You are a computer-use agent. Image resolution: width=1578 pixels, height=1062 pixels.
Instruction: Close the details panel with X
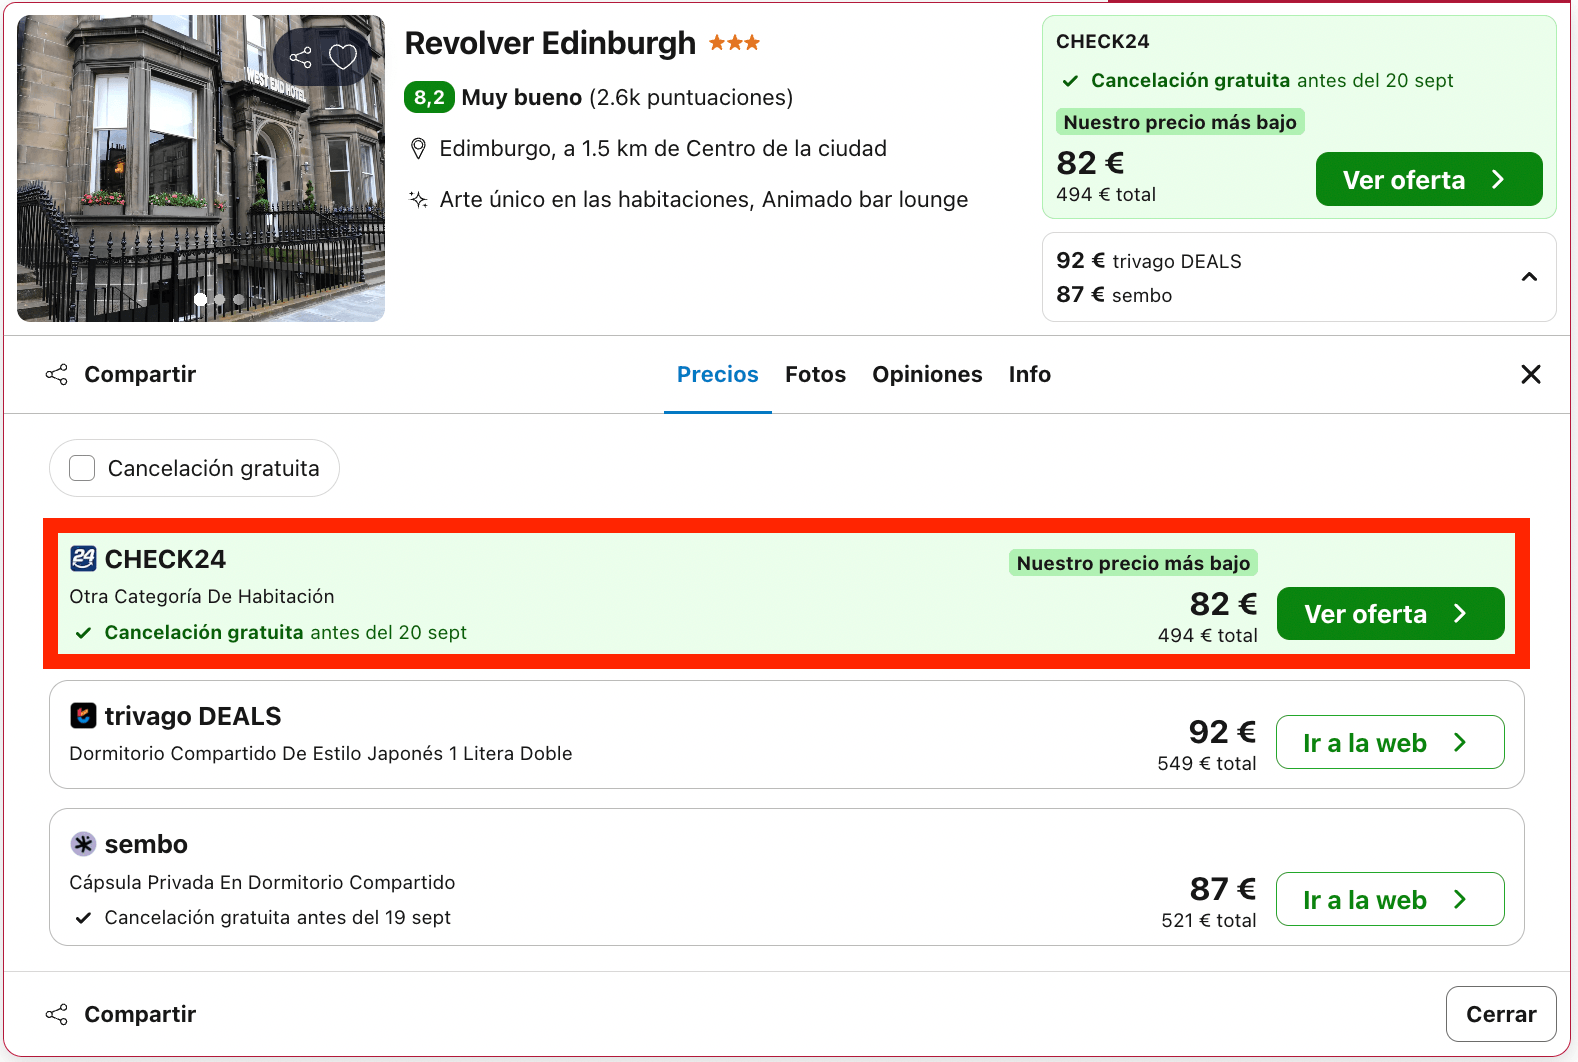1531,374
